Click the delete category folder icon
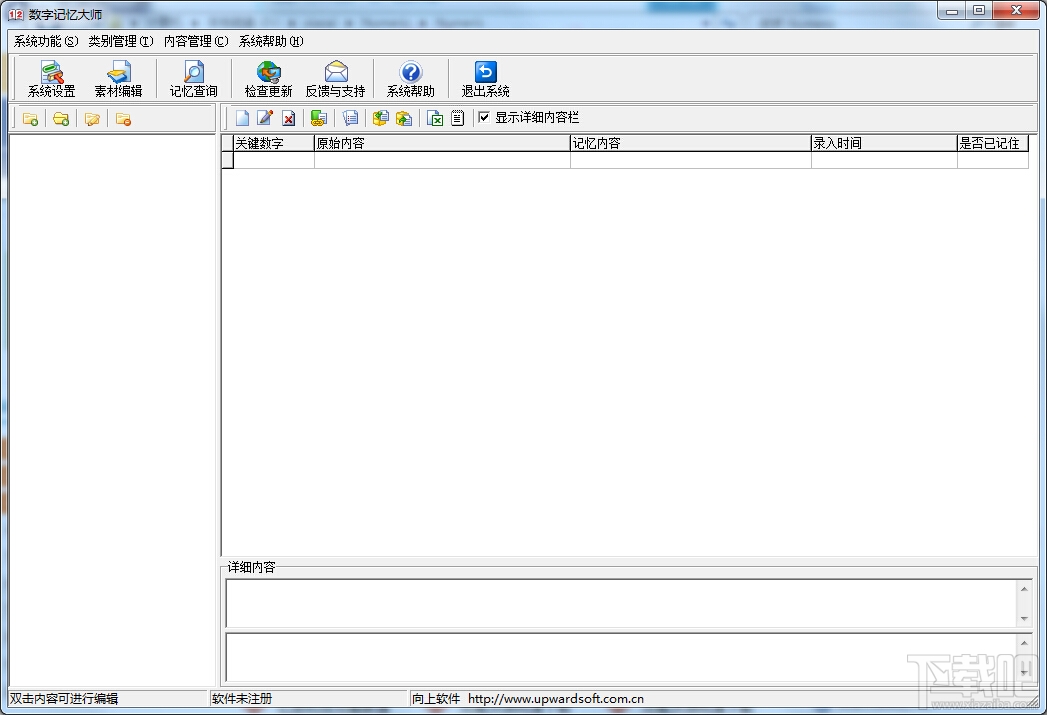The width and height of the screenshot is (1047, 715). 124,119
